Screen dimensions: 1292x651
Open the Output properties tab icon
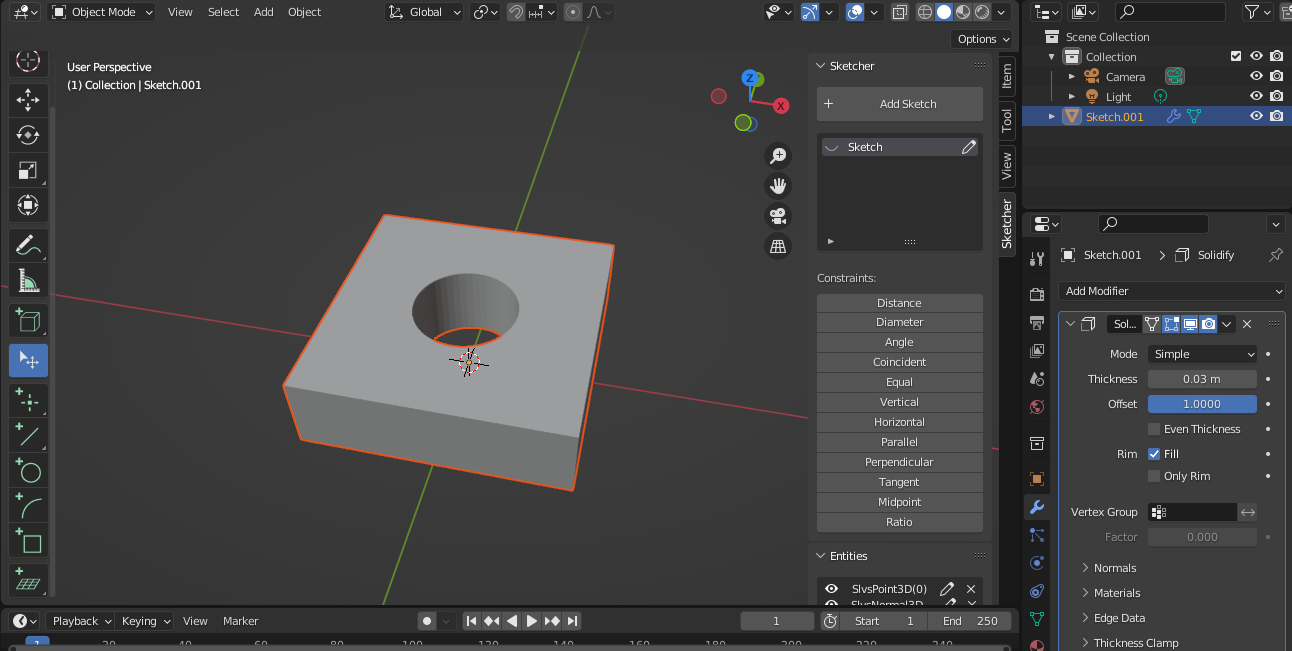(1037, 322)
